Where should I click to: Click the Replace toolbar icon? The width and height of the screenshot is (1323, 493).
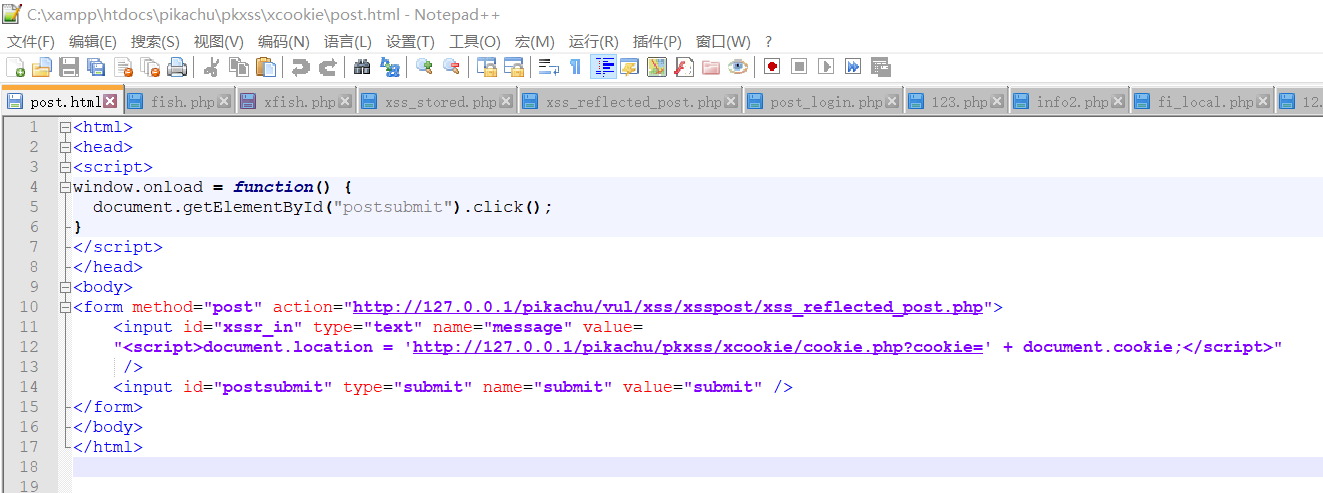coord(389,67)
